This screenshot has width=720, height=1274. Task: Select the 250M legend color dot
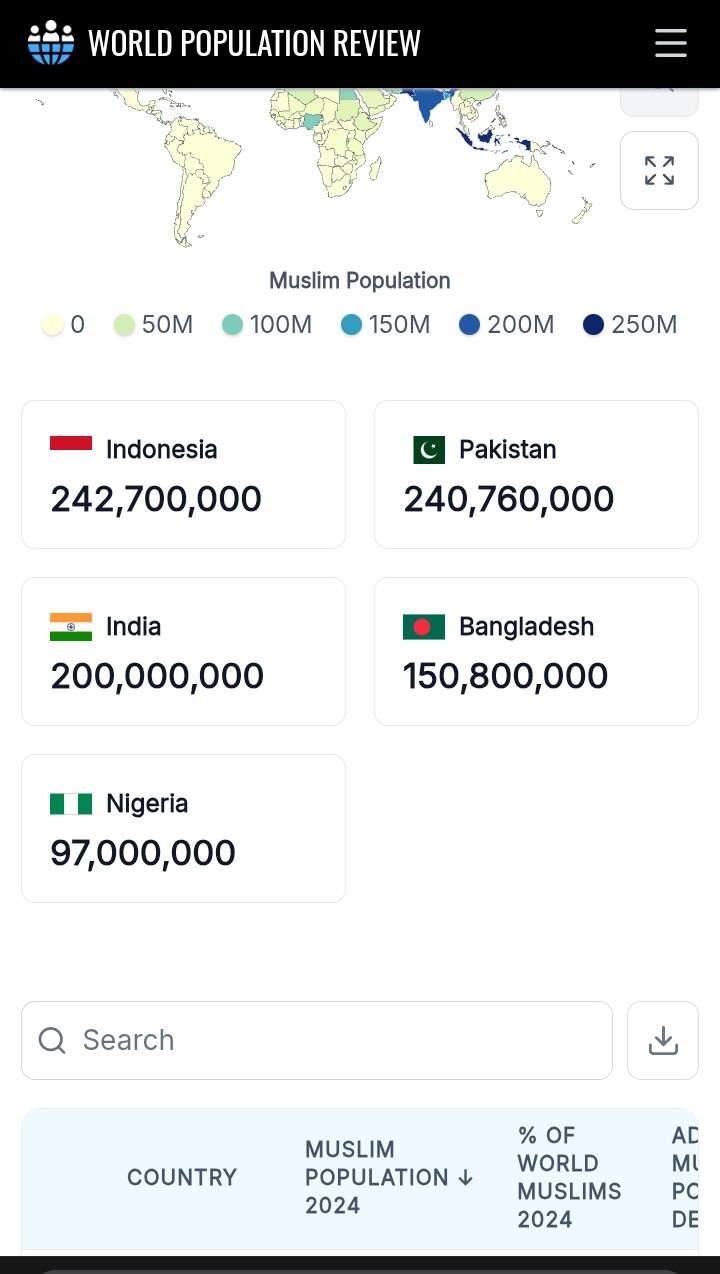point(594,325)
